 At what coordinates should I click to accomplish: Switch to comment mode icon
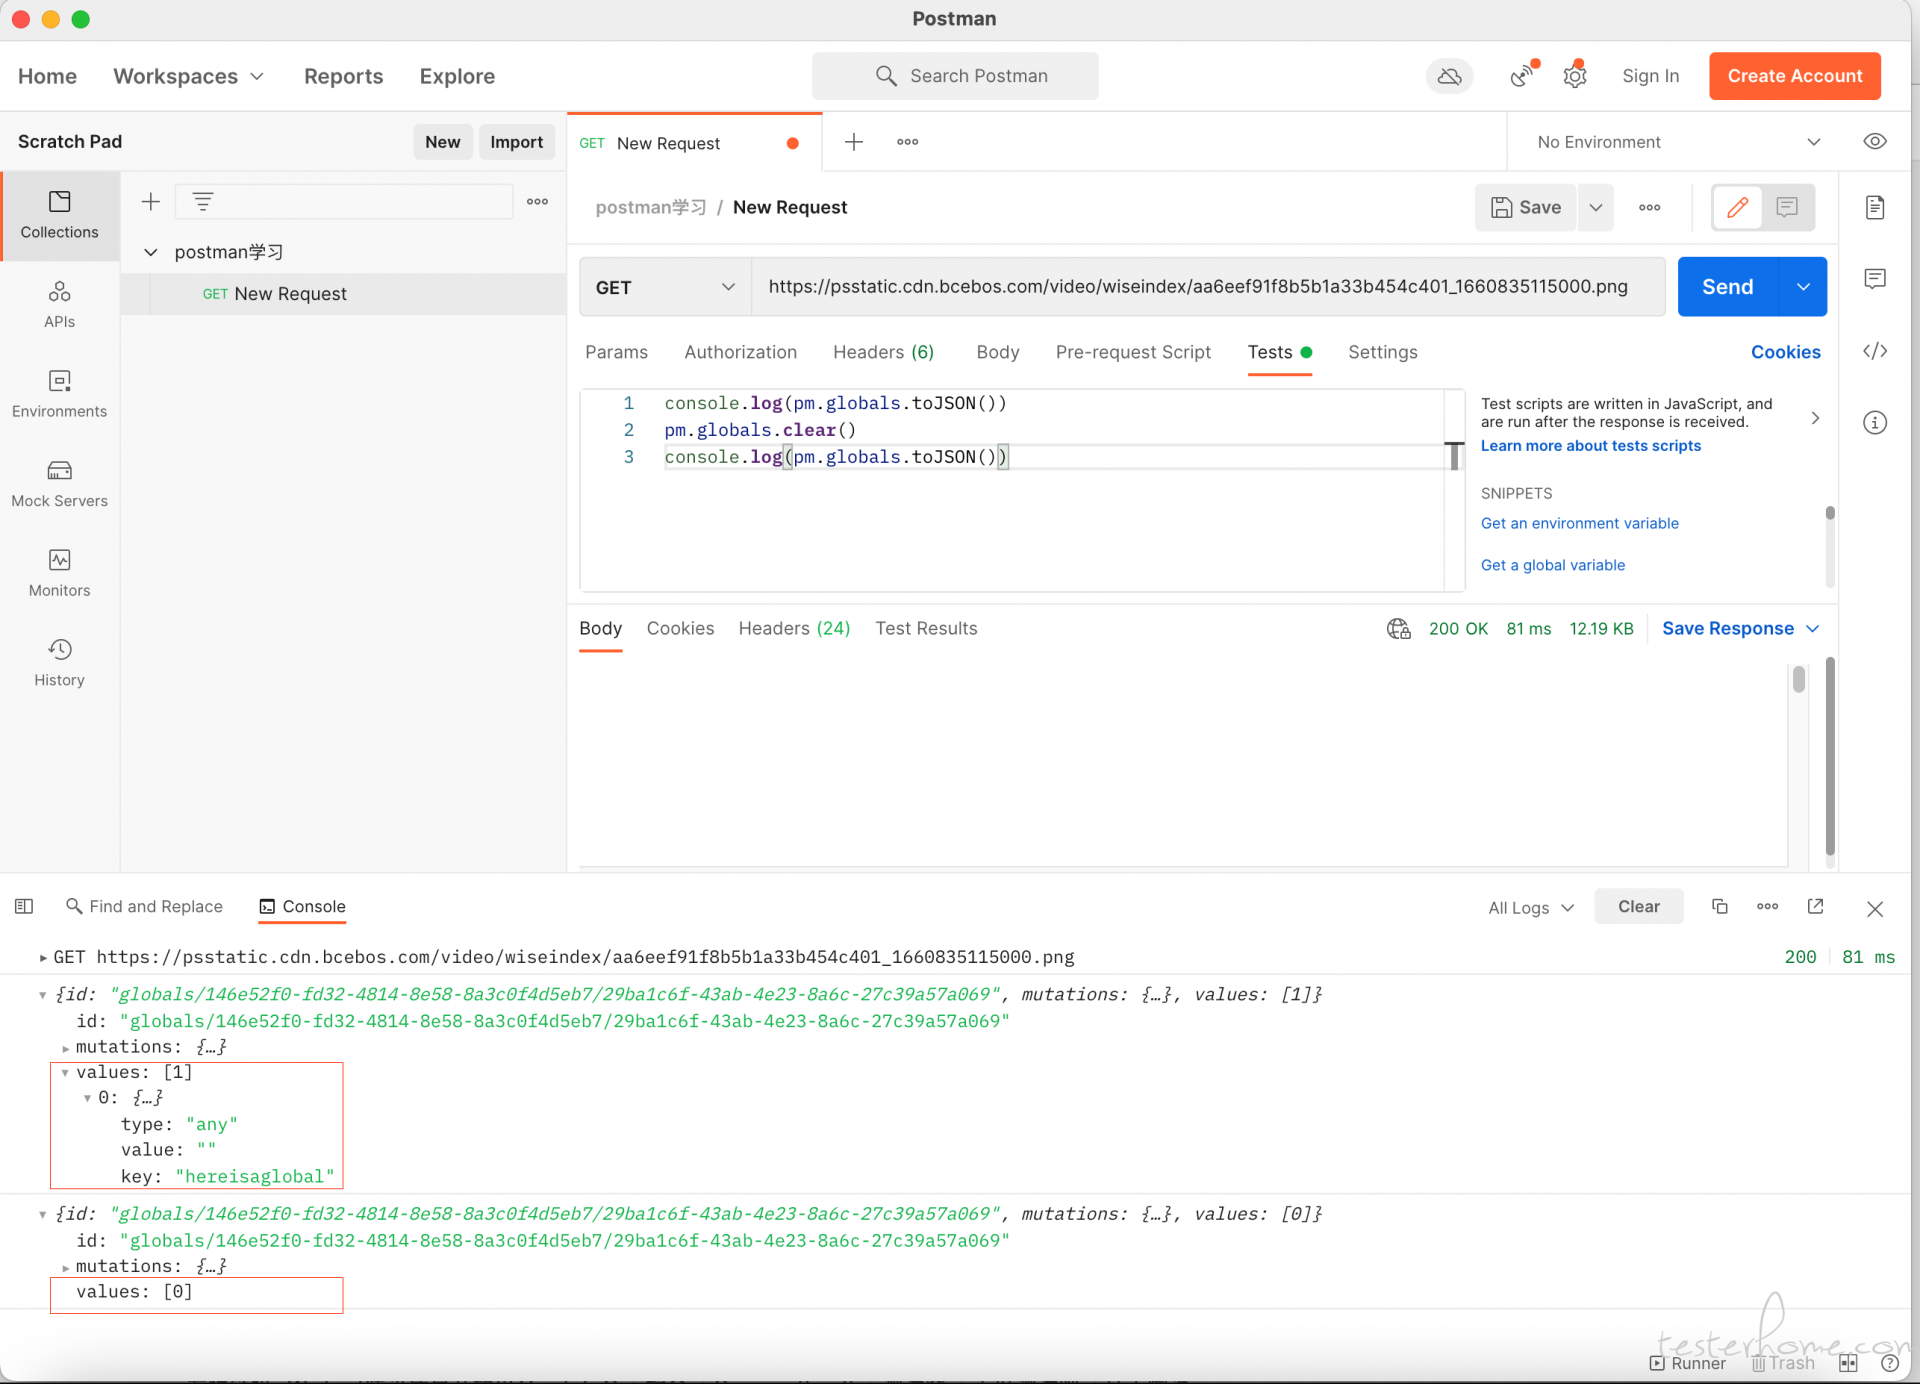[1788, 207]
